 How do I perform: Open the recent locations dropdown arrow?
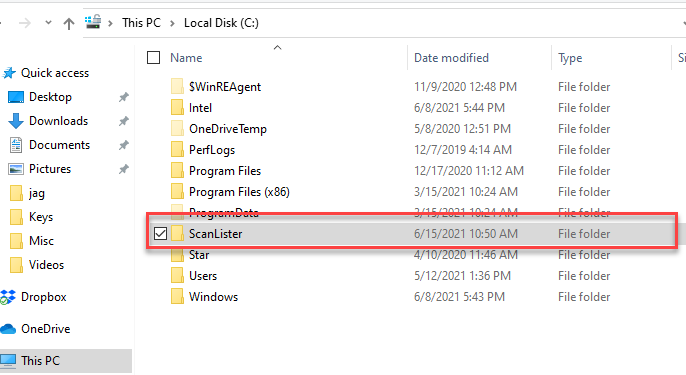(x=48, y=23)
